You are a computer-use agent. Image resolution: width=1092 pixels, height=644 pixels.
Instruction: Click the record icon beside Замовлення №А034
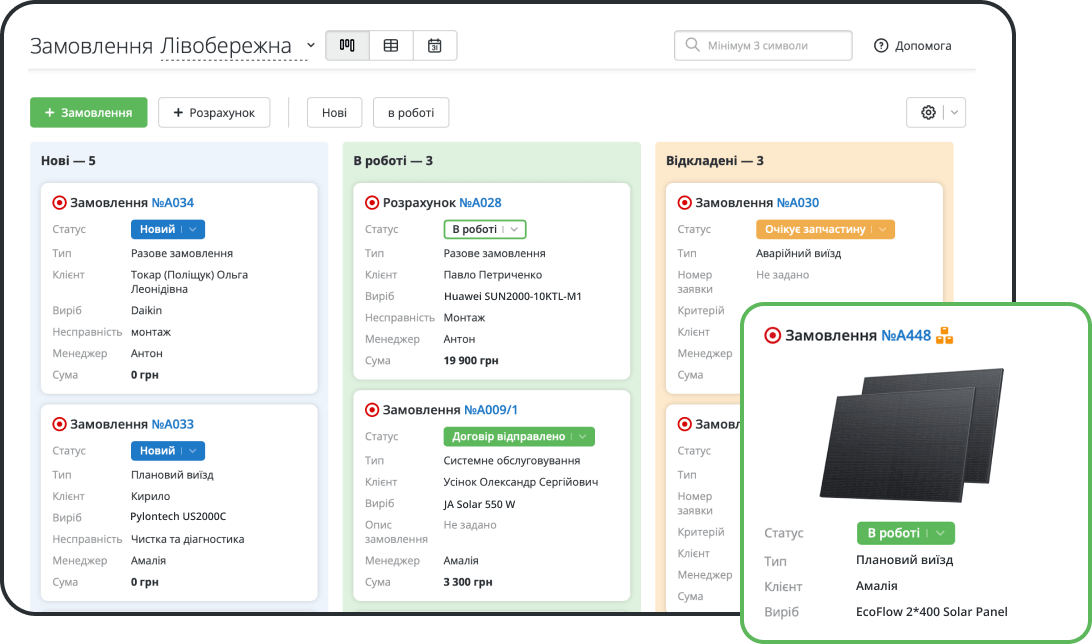58,201
